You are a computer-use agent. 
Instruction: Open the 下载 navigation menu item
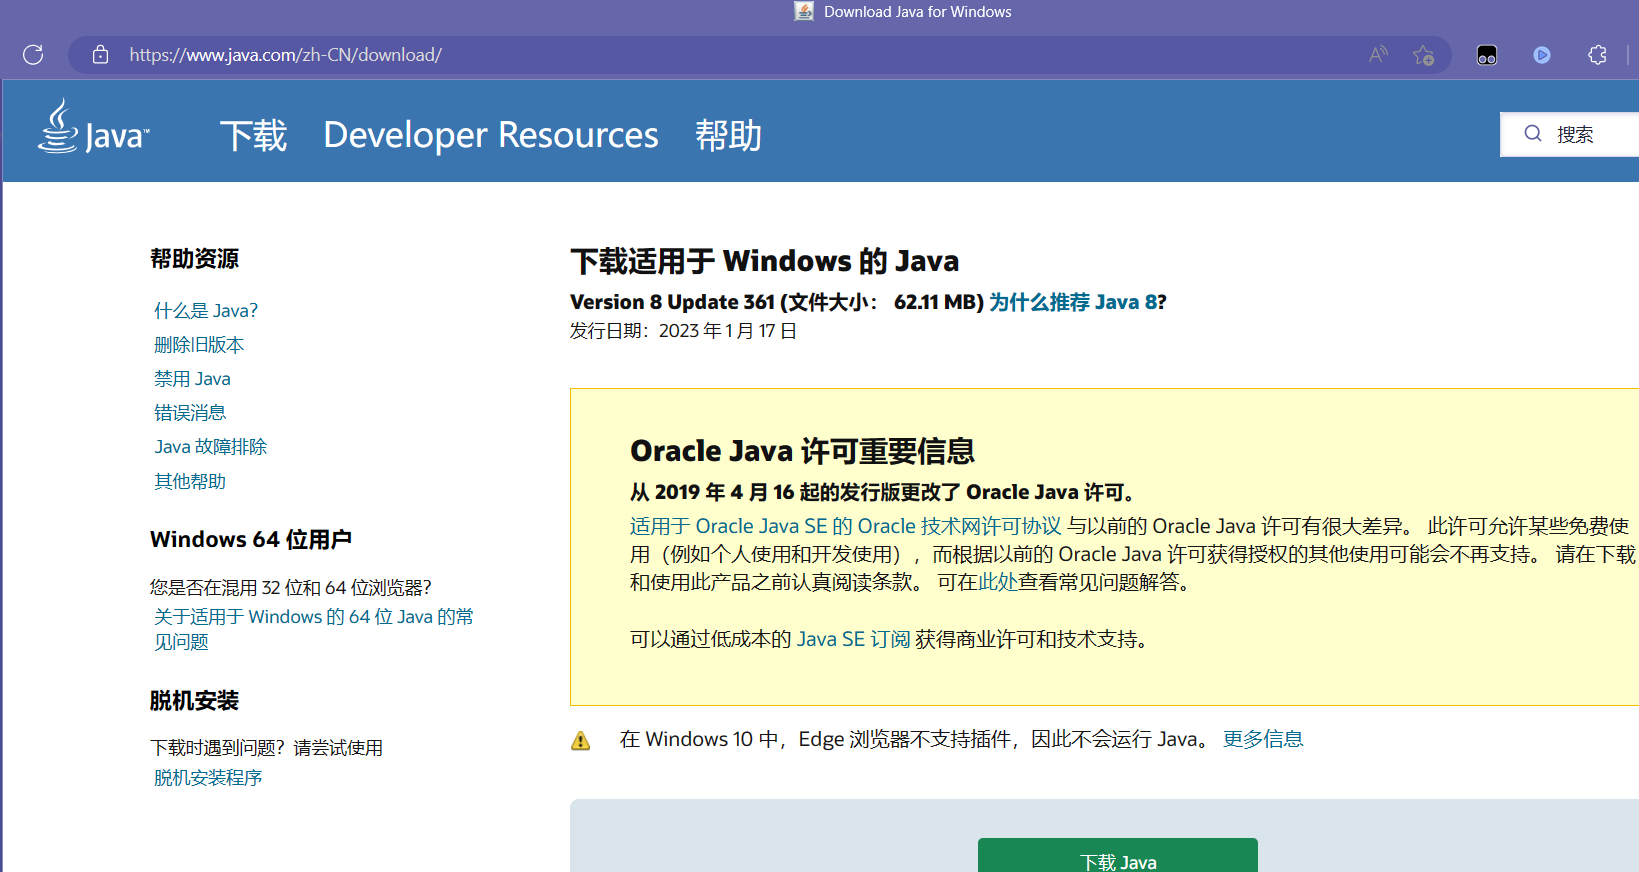[x=253, y=135]
